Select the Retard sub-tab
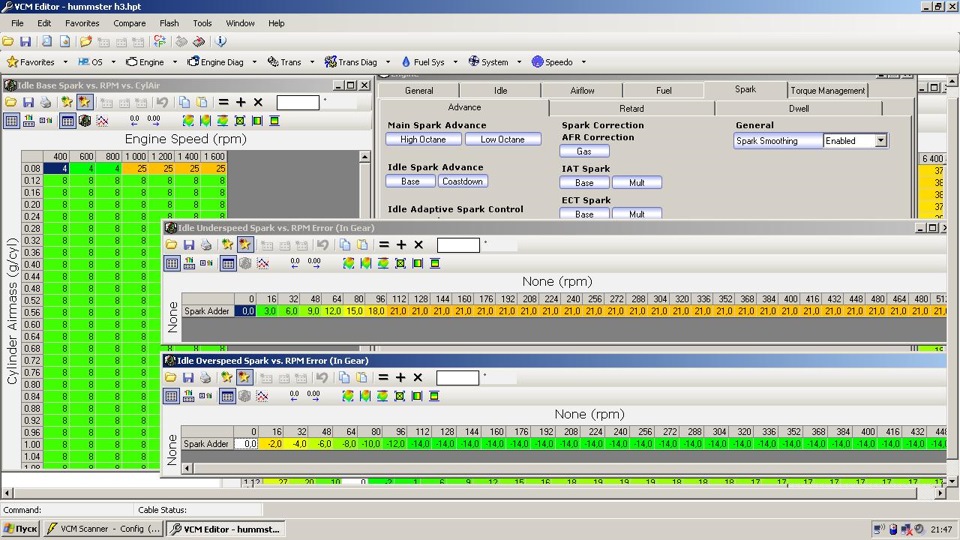This screenshot has width=960, height=540. [631, 108]
